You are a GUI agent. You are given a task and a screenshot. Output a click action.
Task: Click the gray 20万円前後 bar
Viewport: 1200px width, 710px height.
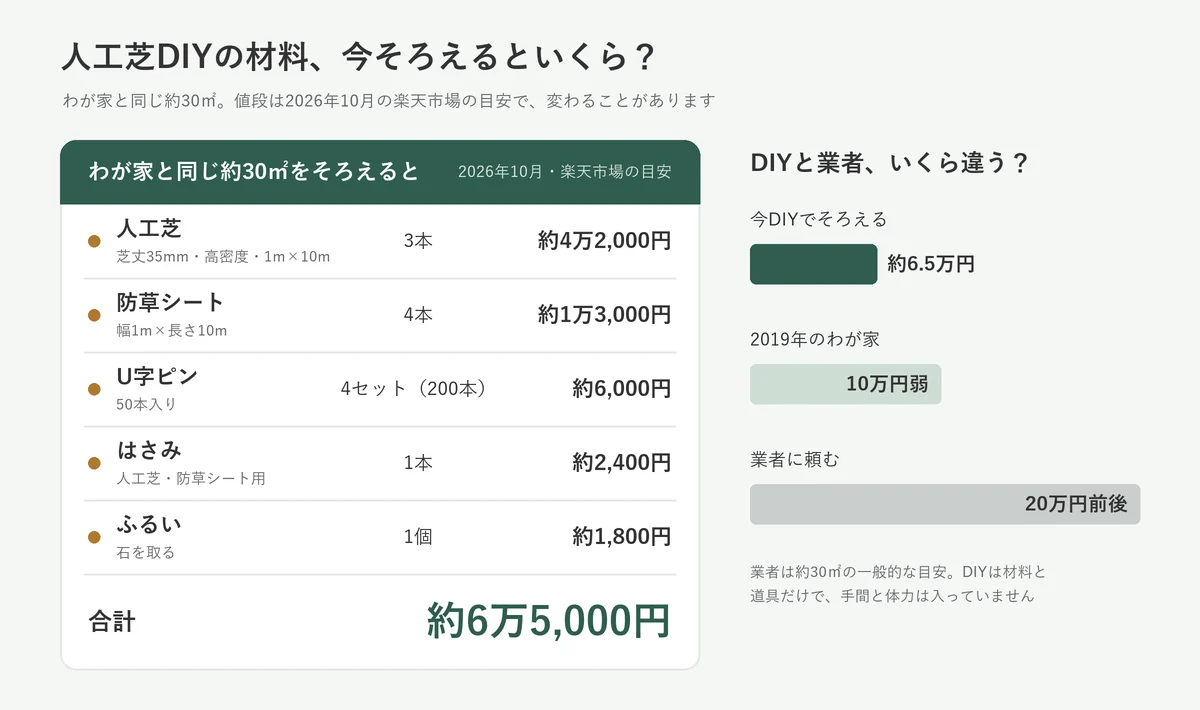945,504
